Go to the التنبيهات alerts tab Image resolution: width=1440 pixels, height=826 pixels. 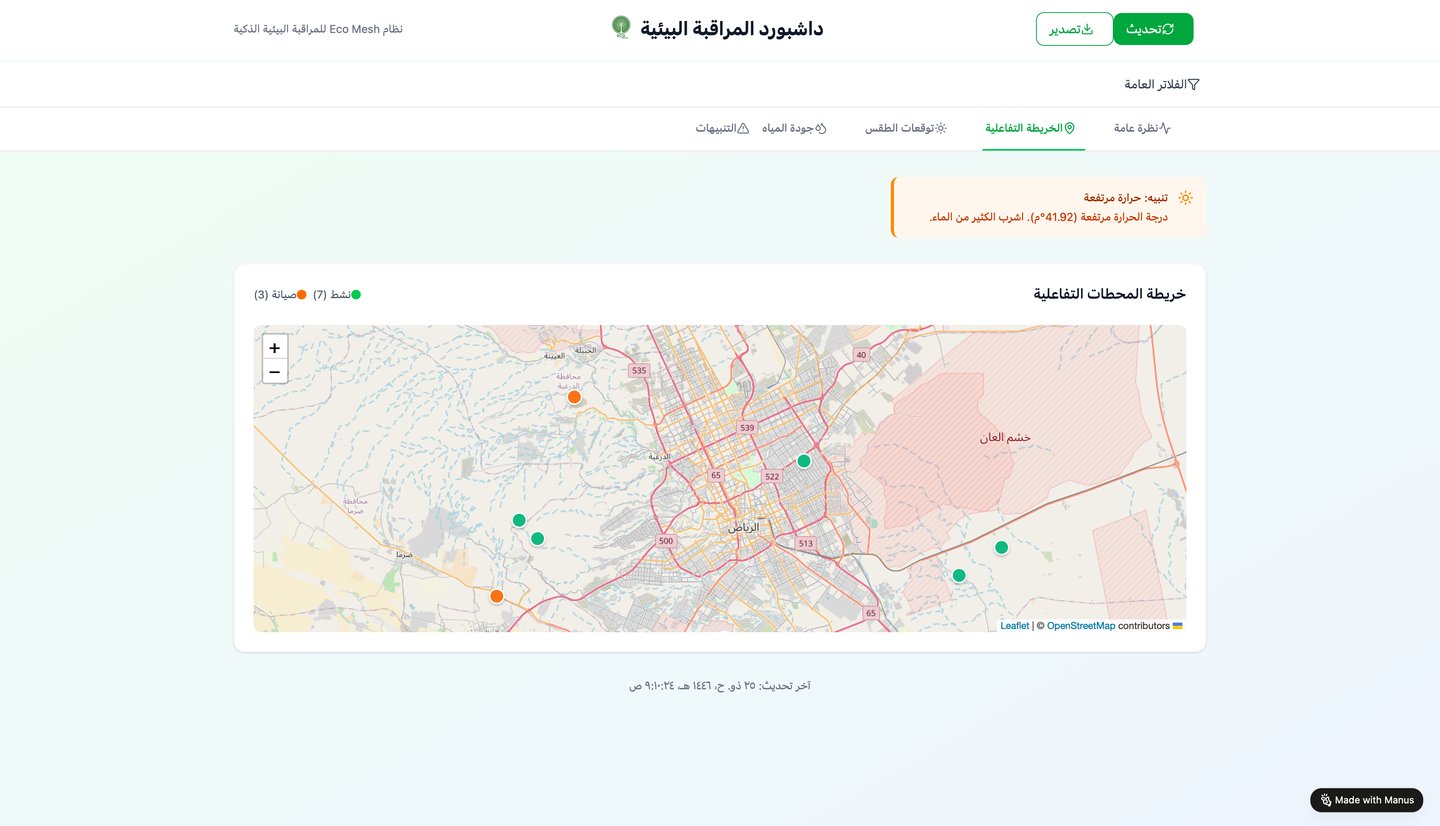(x=722, y=128)
